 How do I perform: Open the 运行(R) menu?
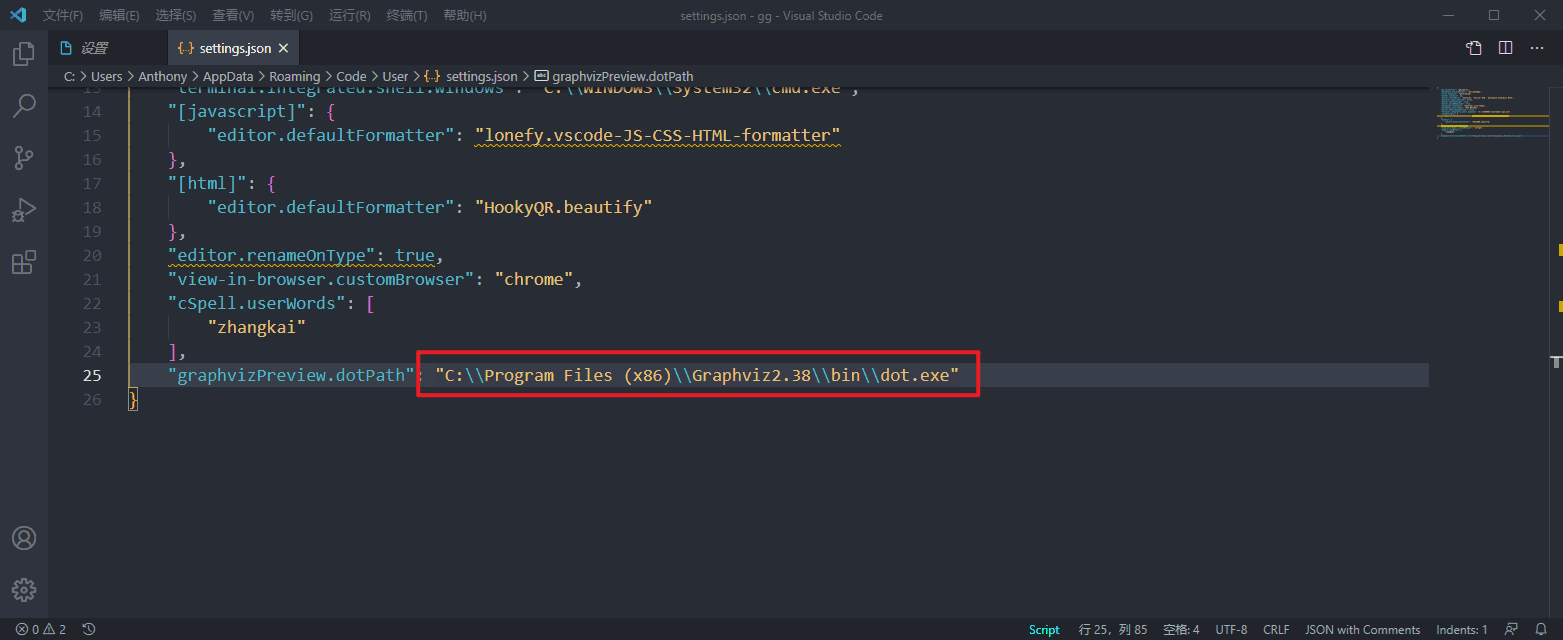tap(349, 16)
